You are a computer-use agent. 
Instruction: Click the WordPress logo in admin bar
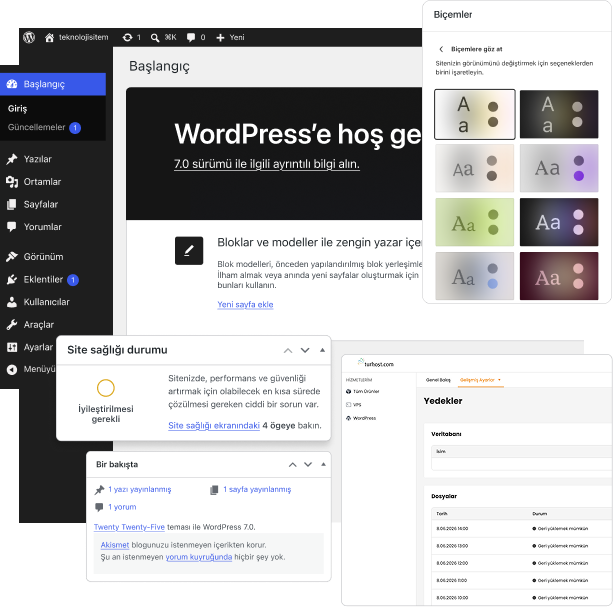coord(29,38)
